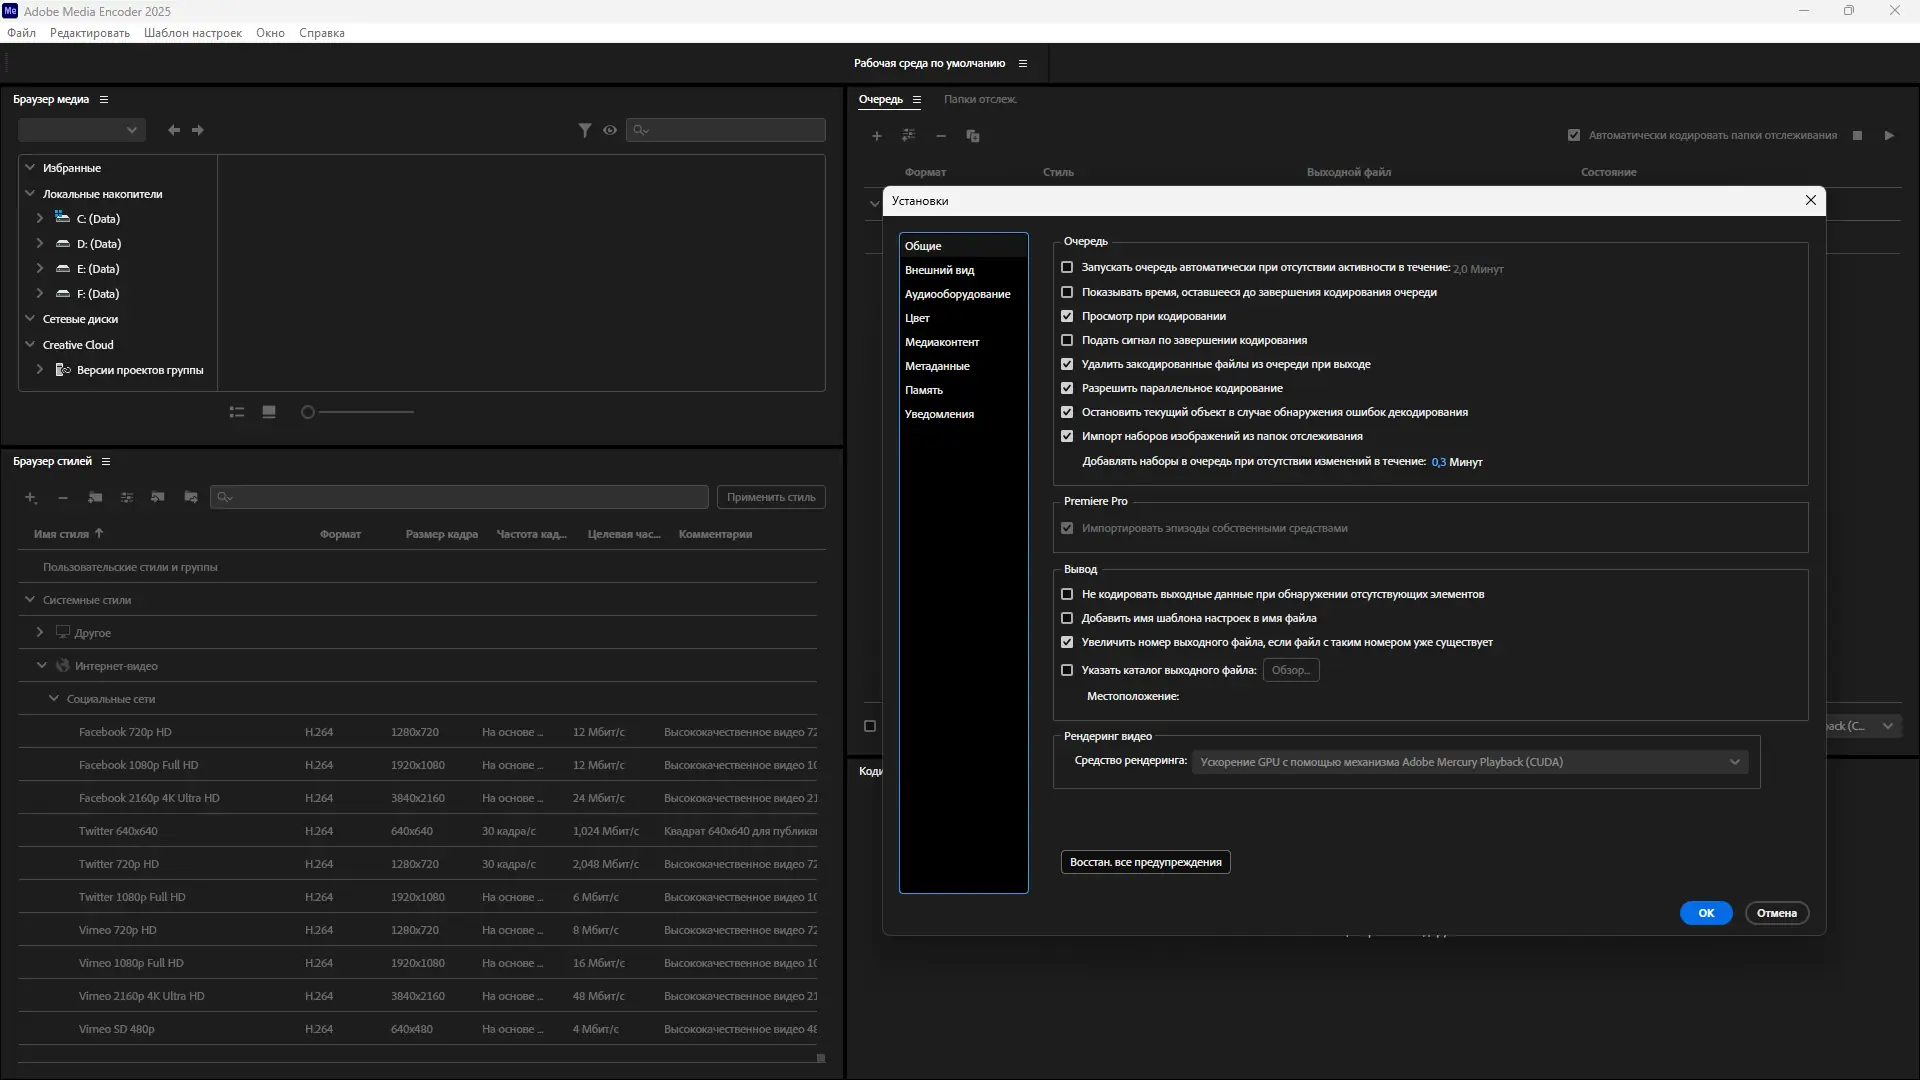Click add source plus icon in Queue
Viewport: 1920px width, 1080px height.
(x=877, y=136)
